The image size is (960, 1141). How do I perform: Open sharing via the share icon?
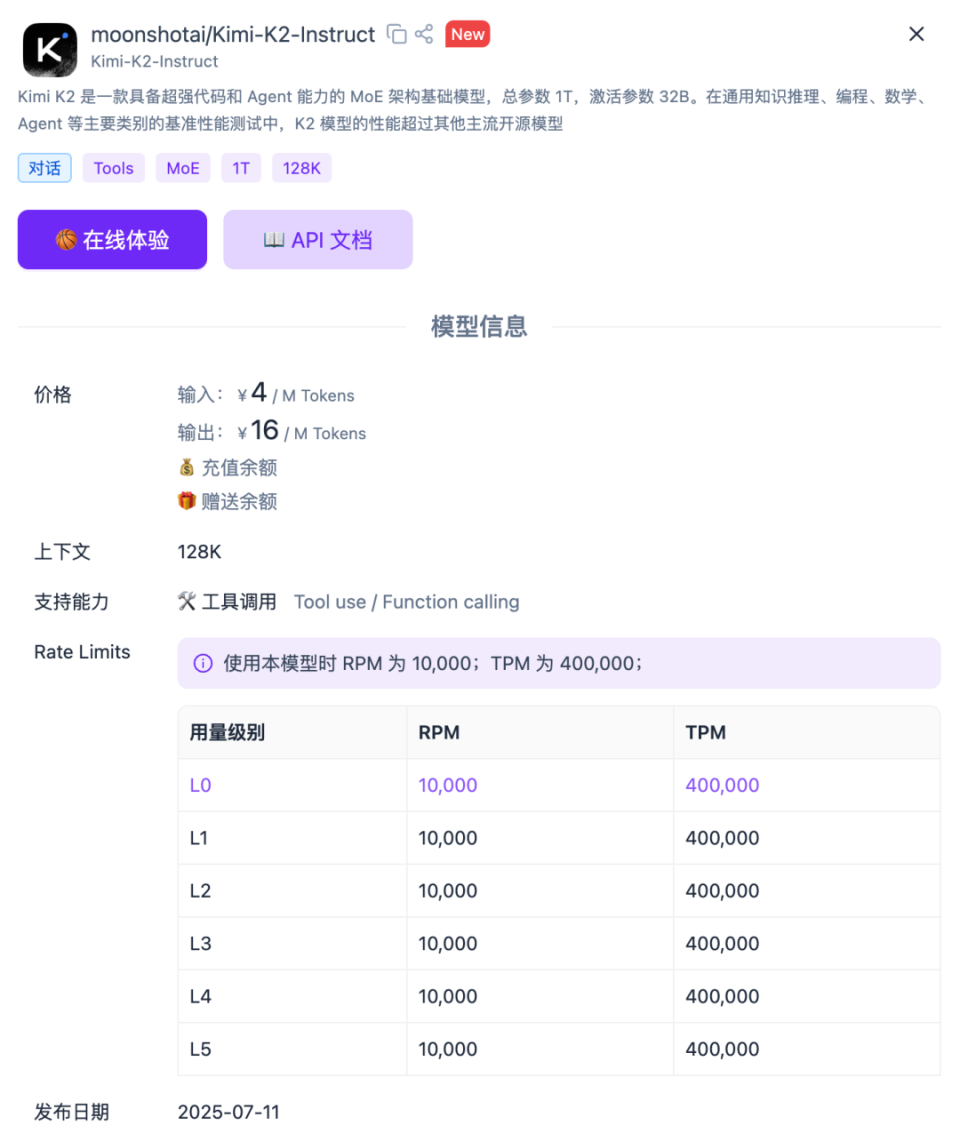pyautogui.click(x=422, y=33)
